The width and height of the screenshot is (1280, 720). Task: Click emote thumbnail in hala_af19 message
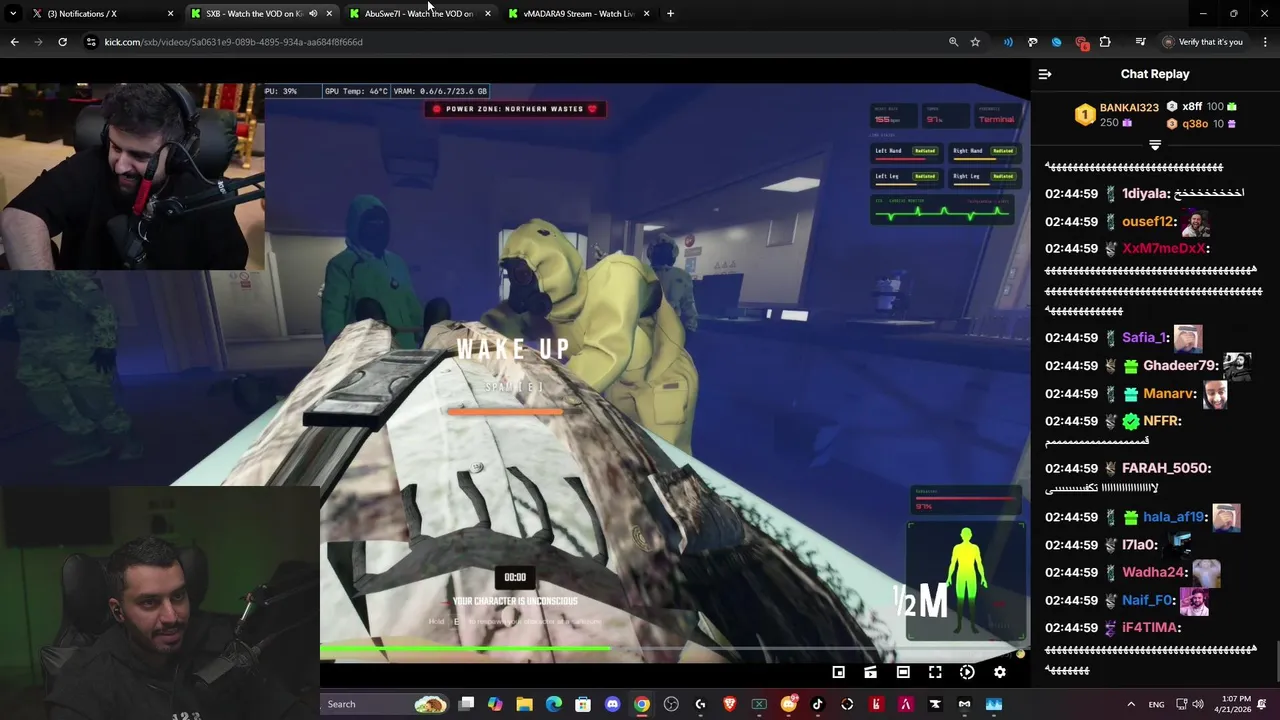click(x=1226, y=517)
